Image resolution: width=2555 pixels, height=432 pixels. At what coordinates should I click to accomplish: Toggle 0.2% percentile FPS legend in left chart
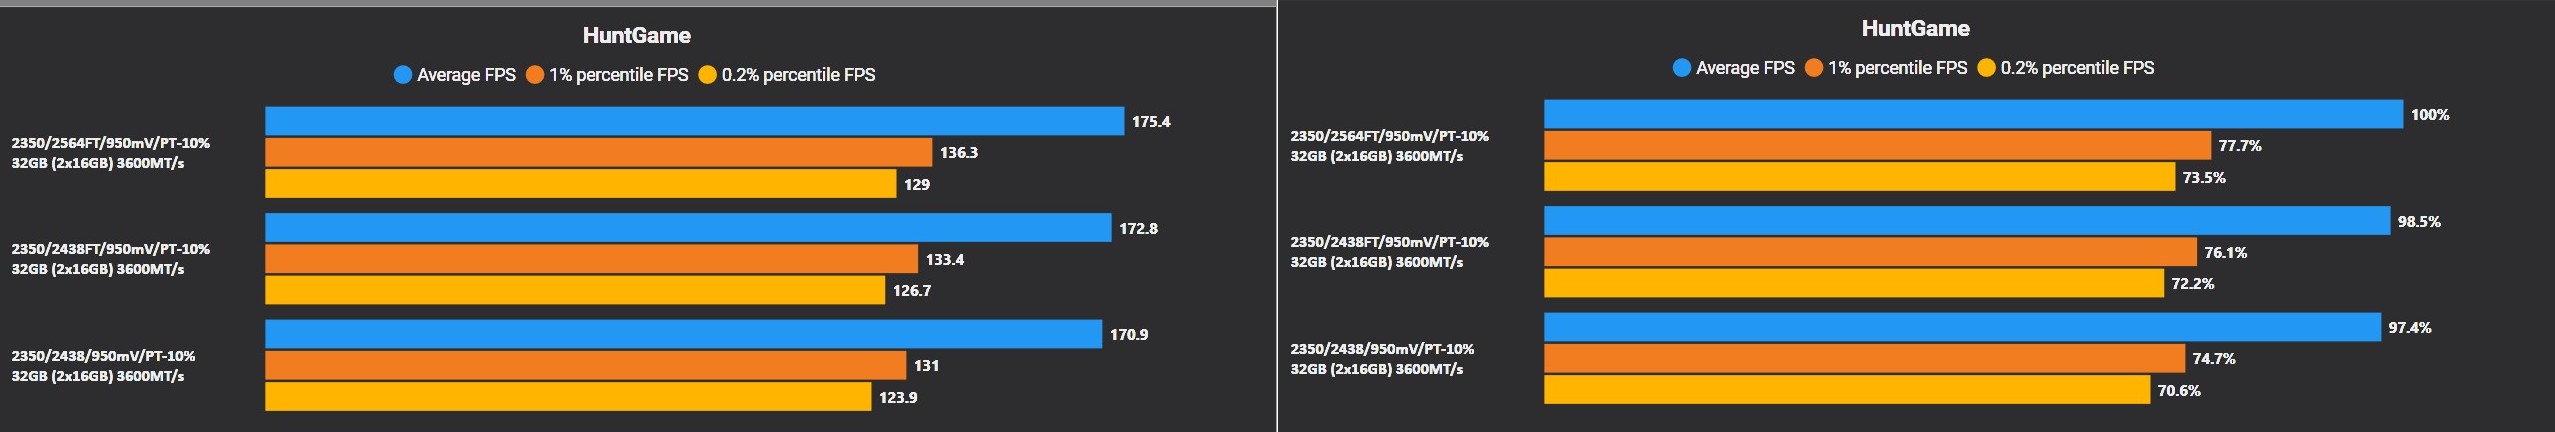point(787,75)
